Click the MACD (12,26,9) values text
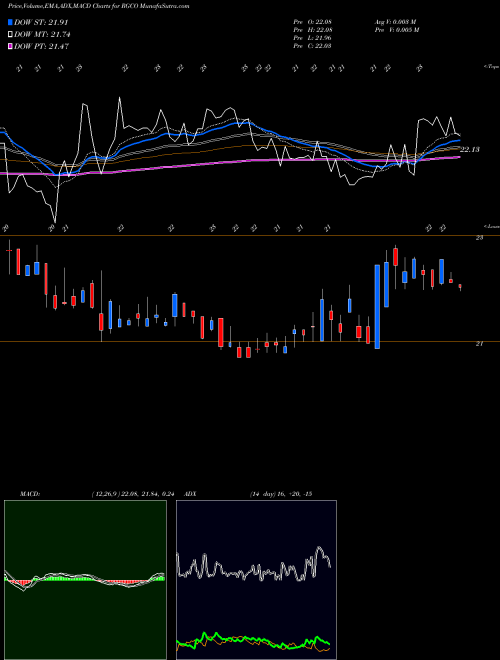This screenshot has width=500, height=660. tap(133, 494)
